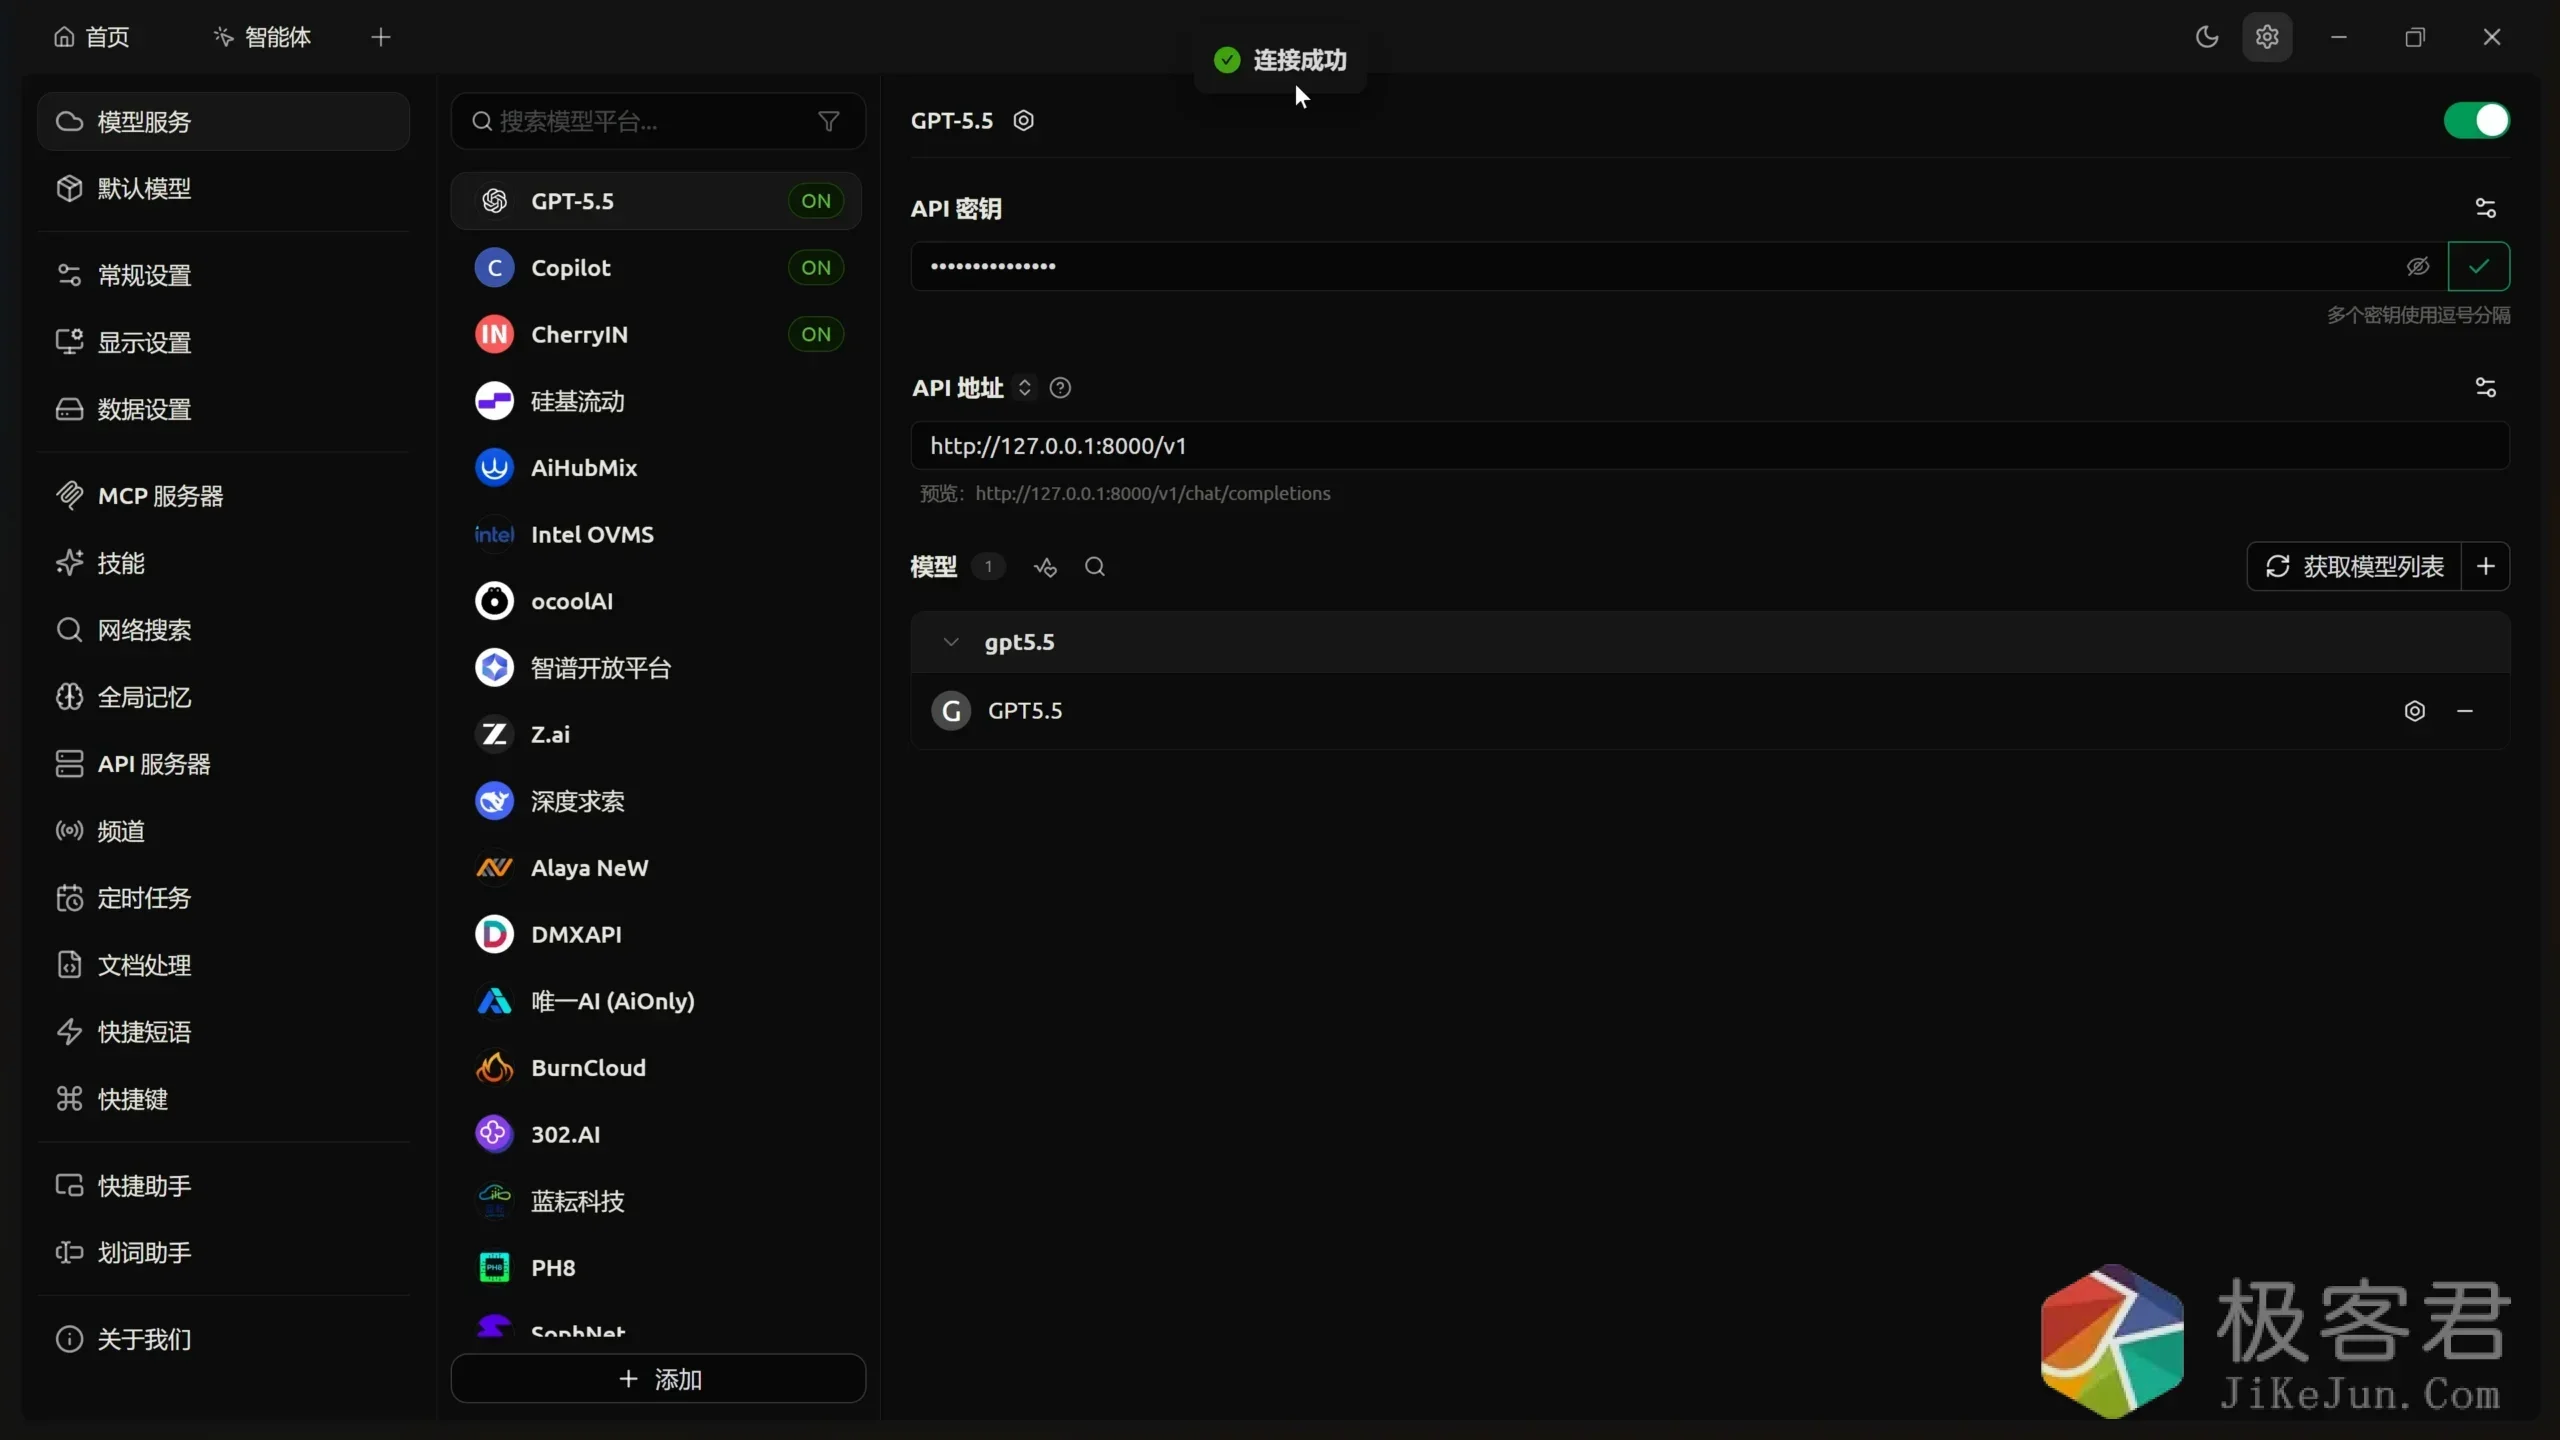Select the PH8 provider
The width and height of the screenshot is (2560, 1440).
click(656, 1268)
